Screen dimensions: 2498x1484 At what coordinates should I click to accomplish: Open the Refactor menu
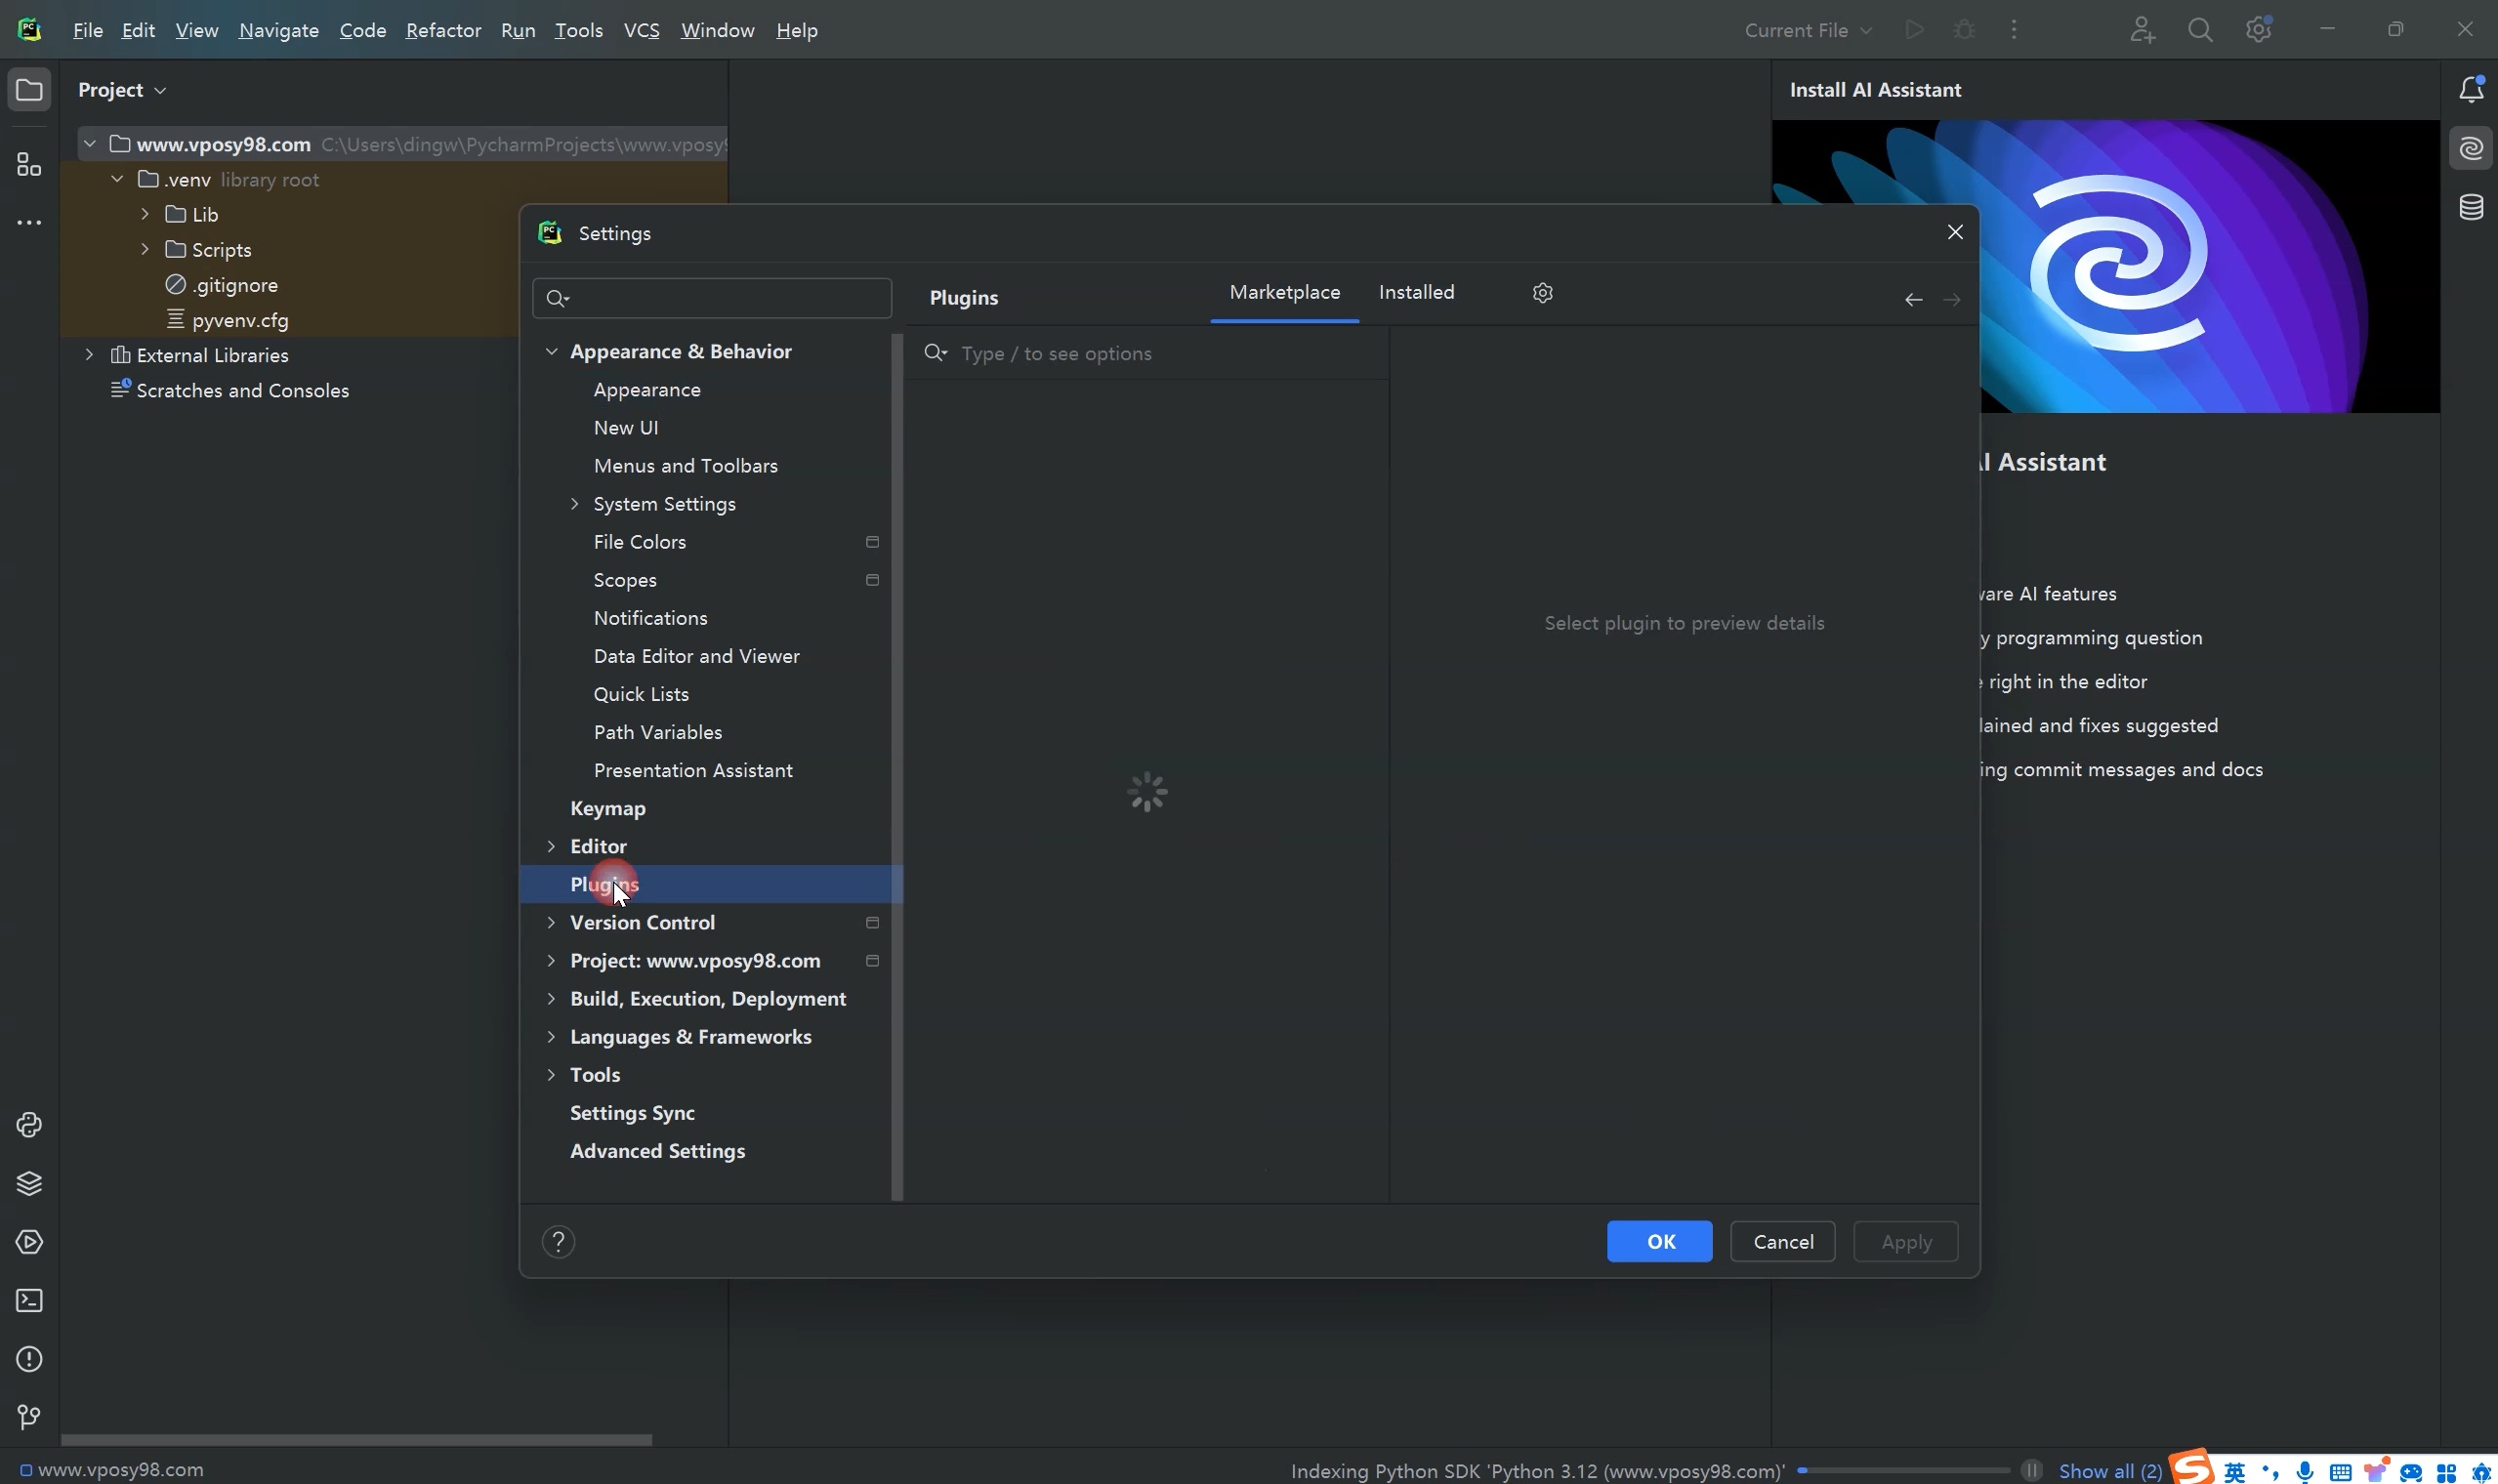click(x=443, y=30)
